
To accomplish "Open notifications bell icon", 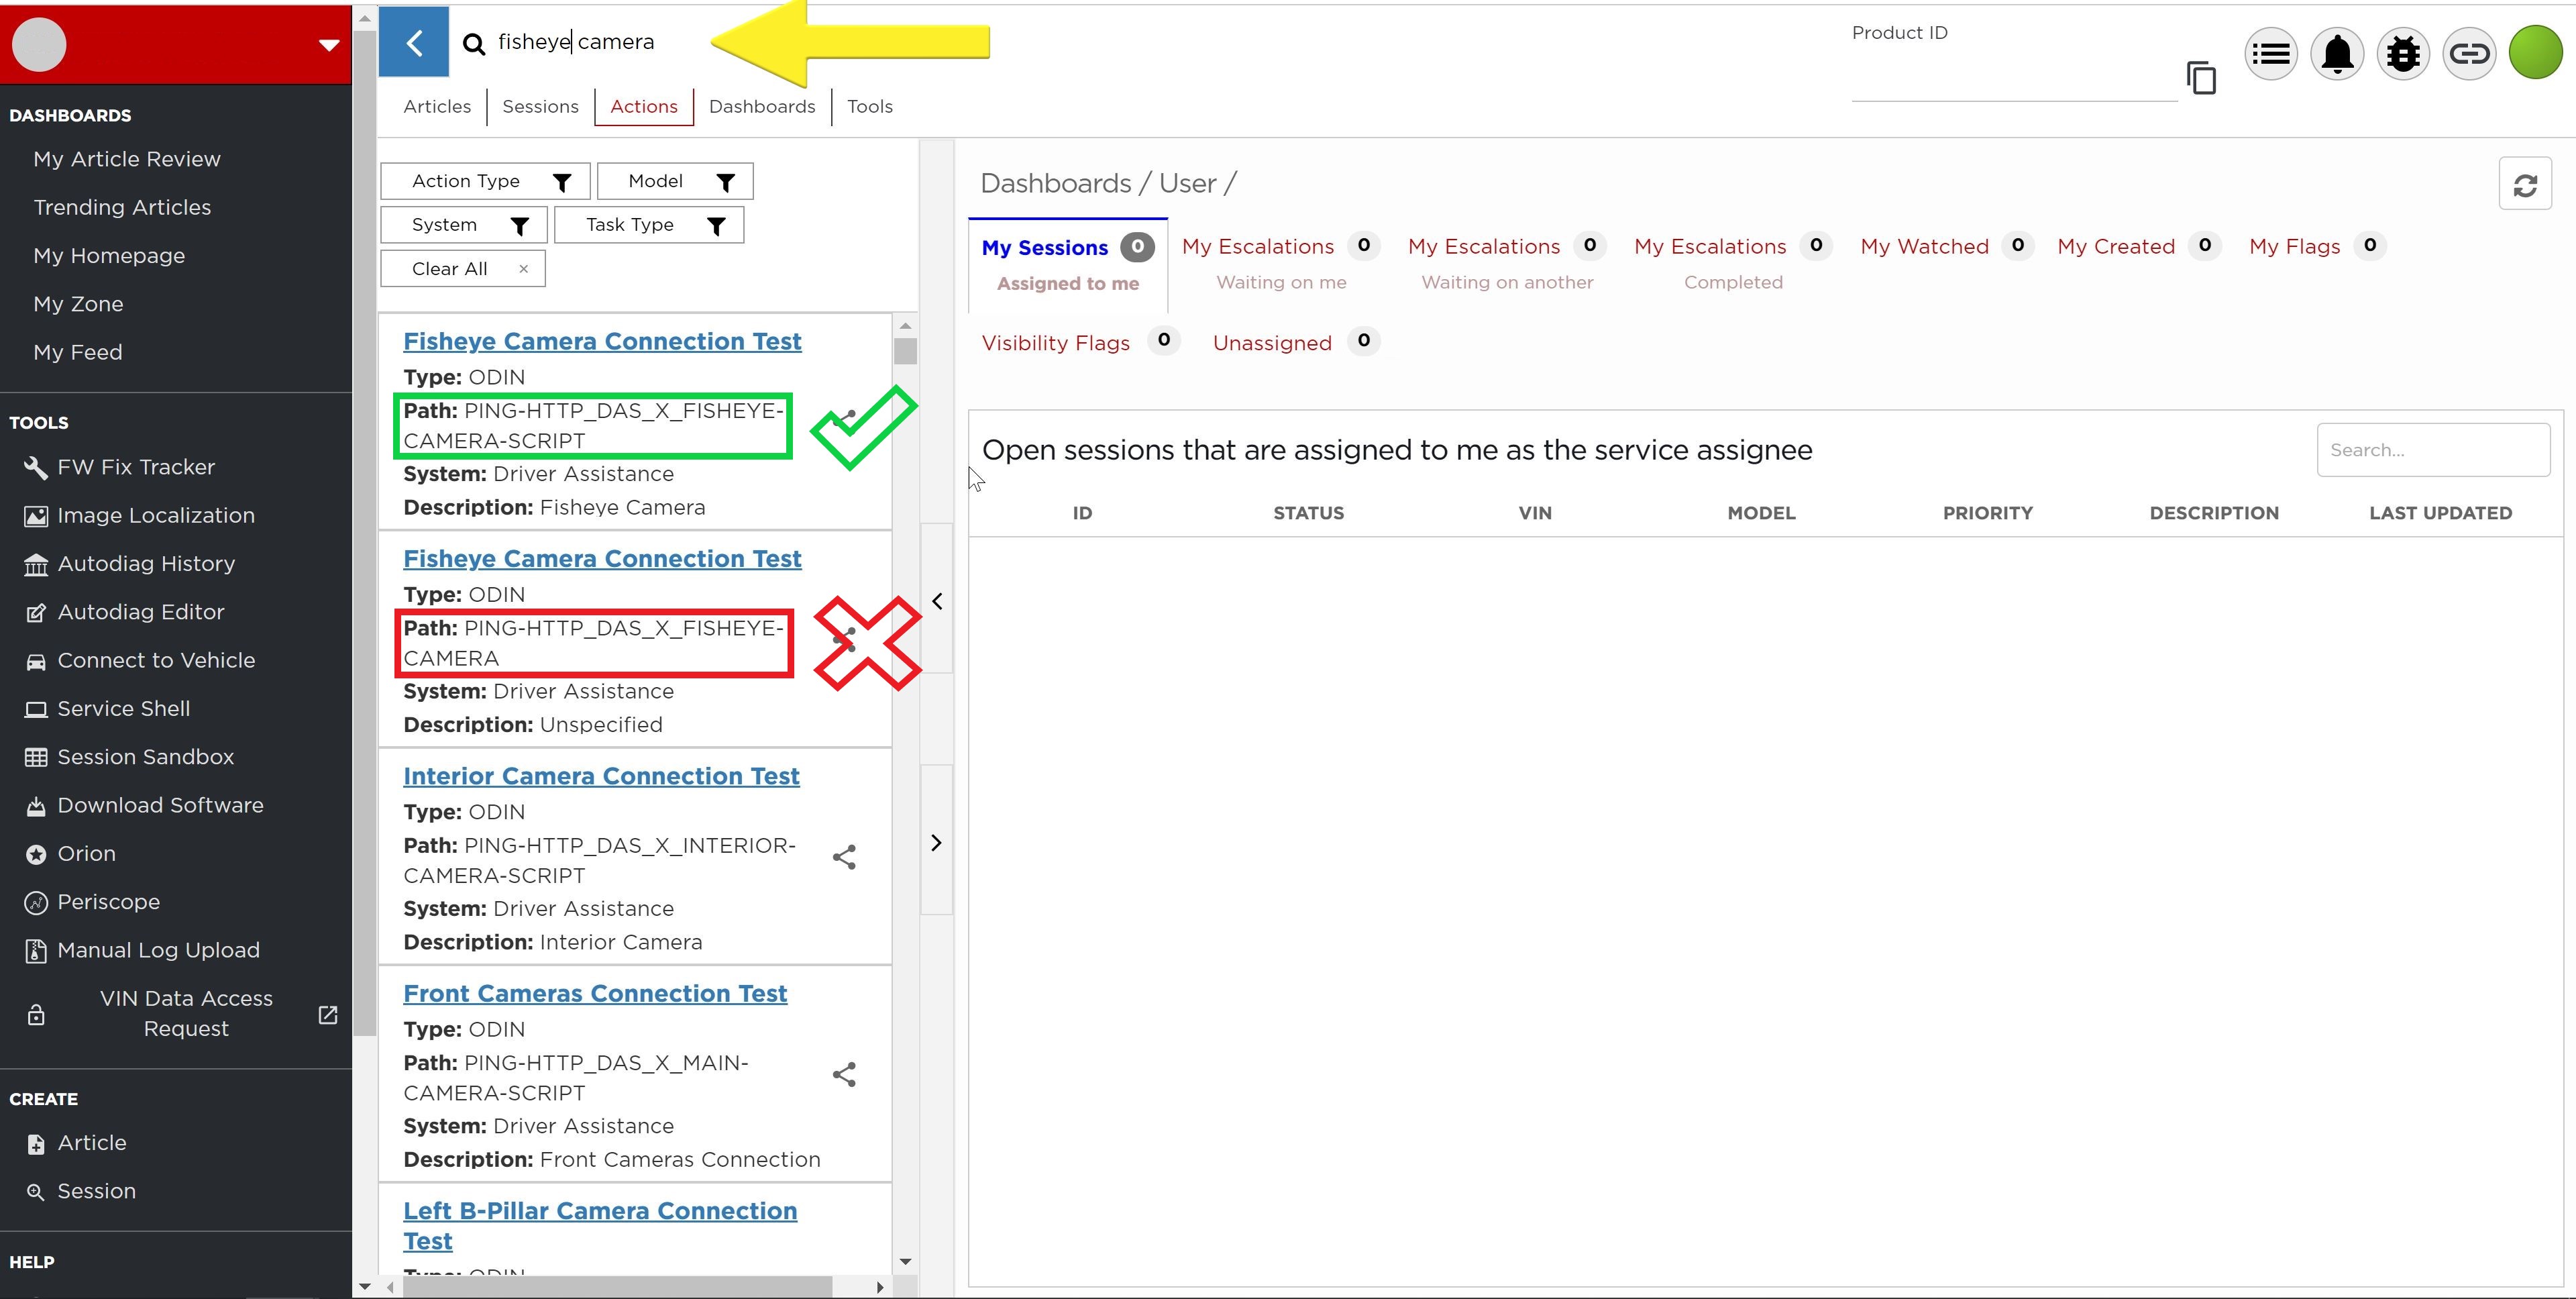I will (x=2336, y=54).
